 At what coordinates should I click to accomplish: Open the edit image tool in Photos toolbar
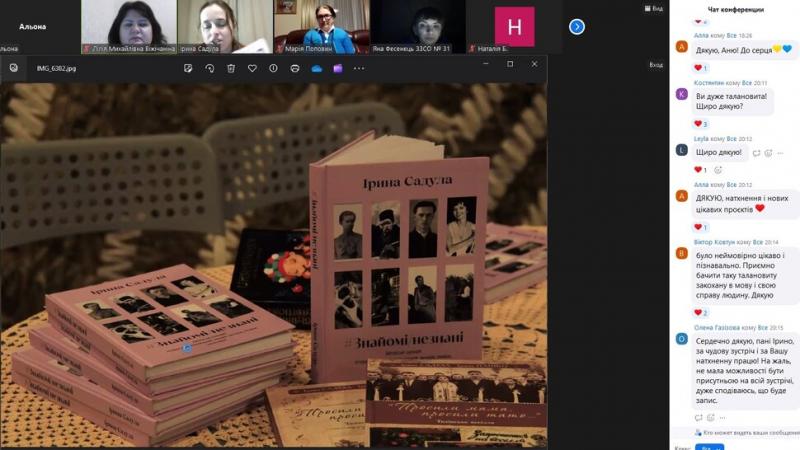(x=188, y=68)
